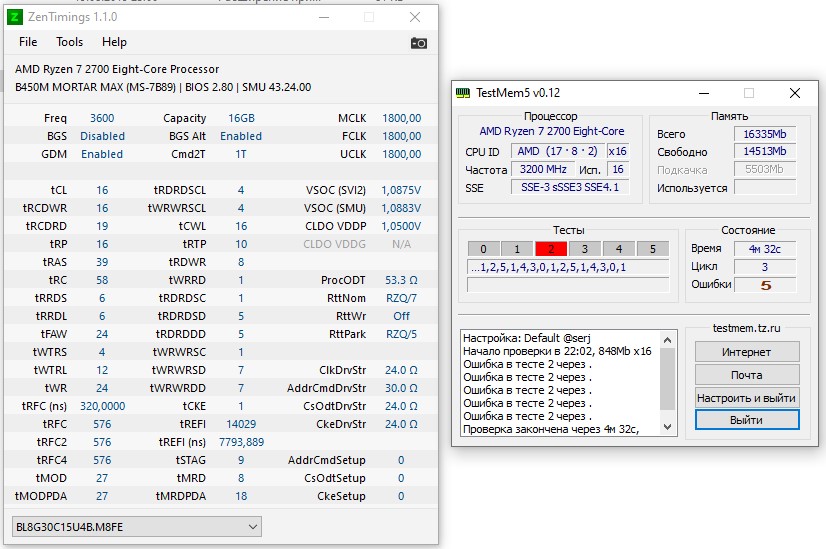Click the Cmd2T value 1T
The height and width of the screenshot is (549, 826).
(x=241, y=154)
